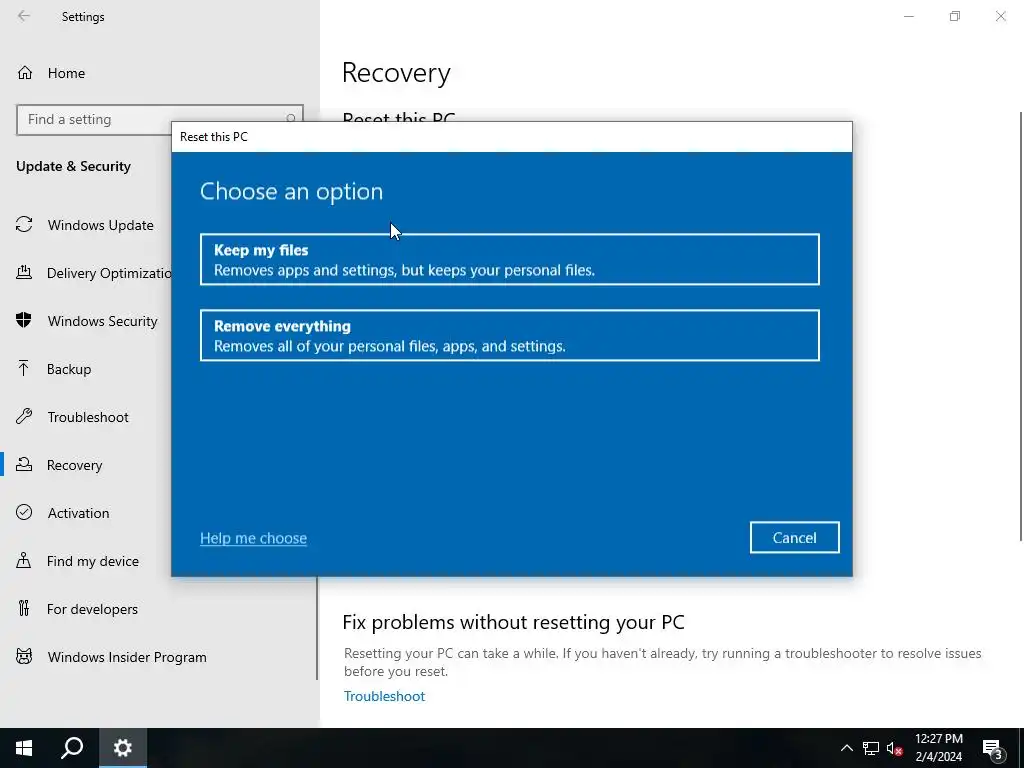Viewport: 1024px width, 768px height.
Task: Click the Activation checkmark icon
Action: coord(24,512)
